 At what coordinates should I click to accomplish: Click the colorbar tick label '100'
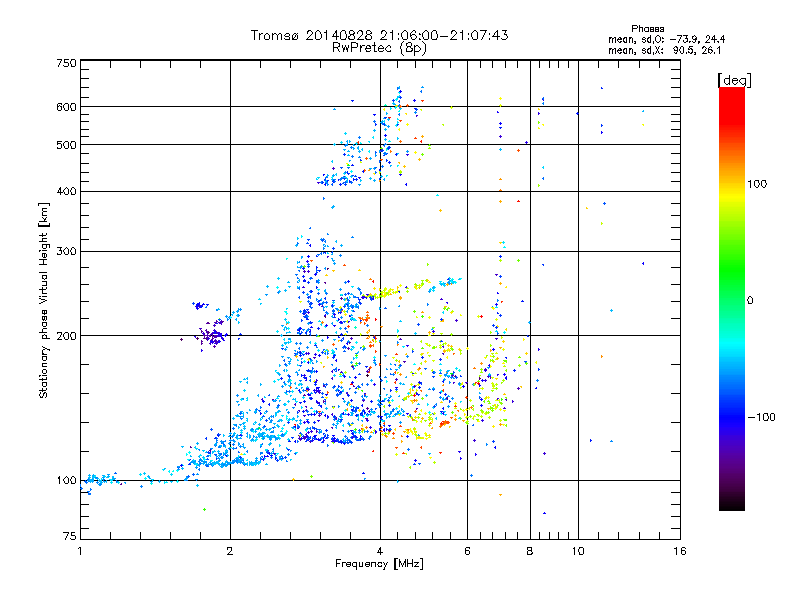coord(757,184)
